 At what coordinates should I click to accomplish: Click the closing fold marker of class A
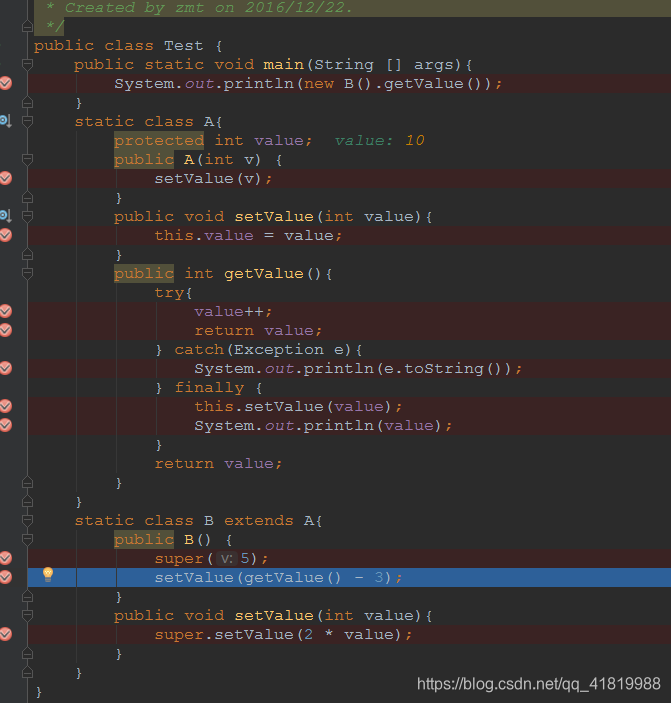coord(27,502)
